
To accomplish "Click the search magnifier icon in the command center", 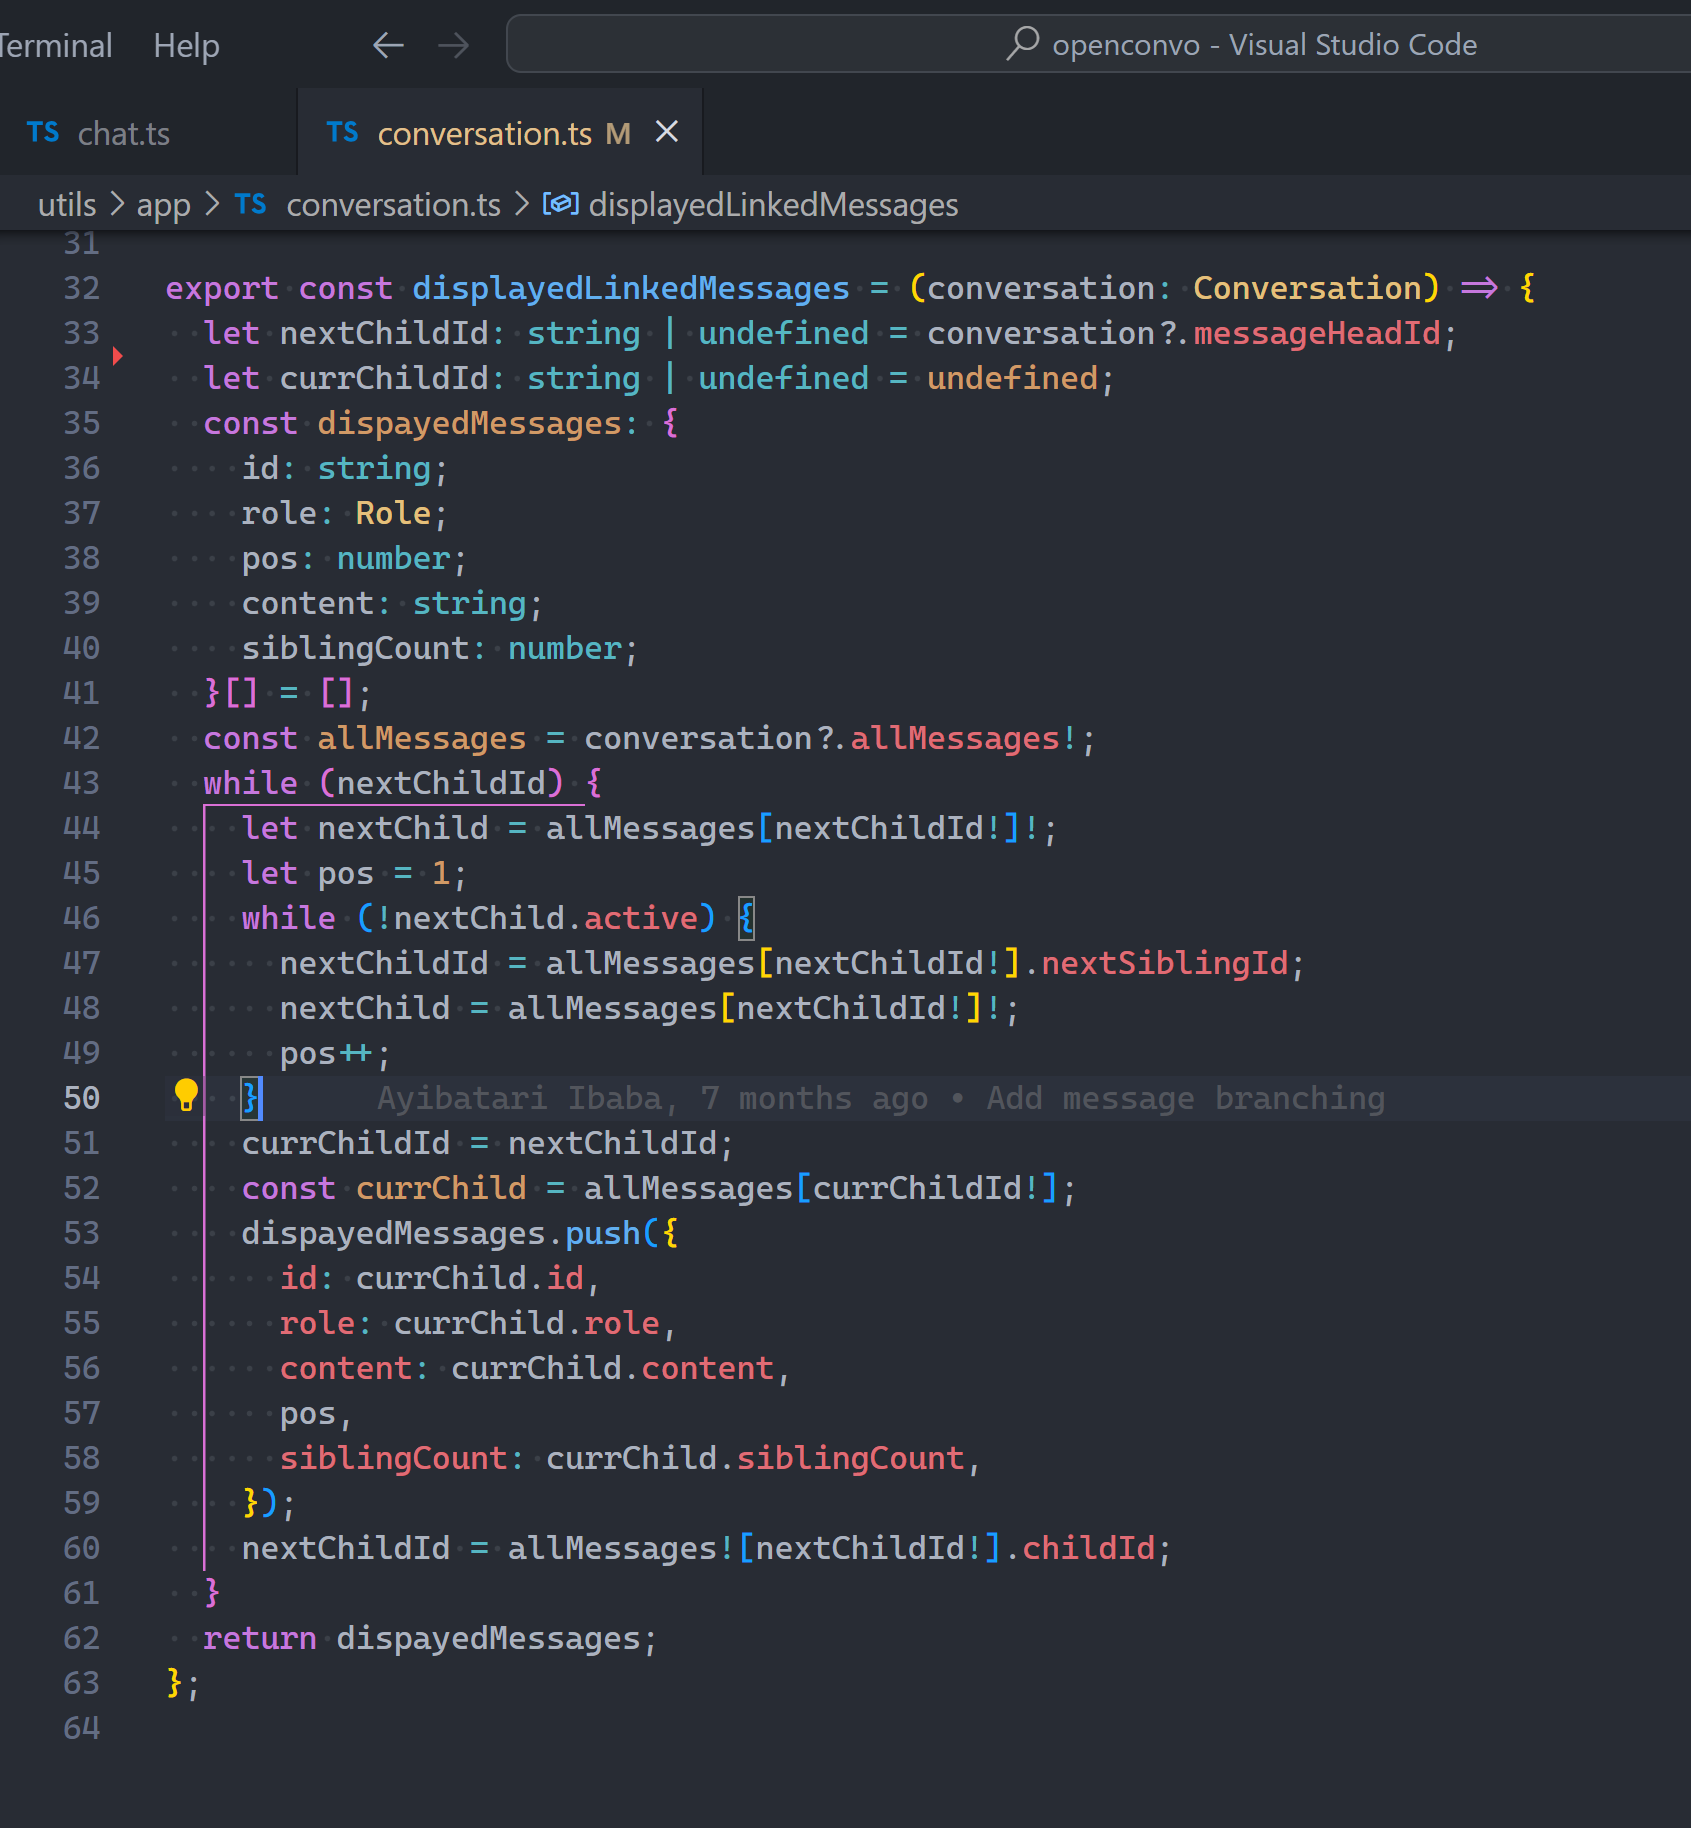I will 1022,44.
